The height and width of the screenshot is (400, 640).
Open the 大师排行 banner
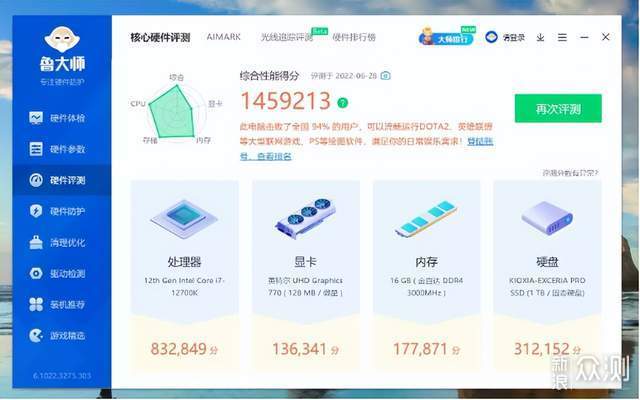pyautogui.click(x=446, y=38)
